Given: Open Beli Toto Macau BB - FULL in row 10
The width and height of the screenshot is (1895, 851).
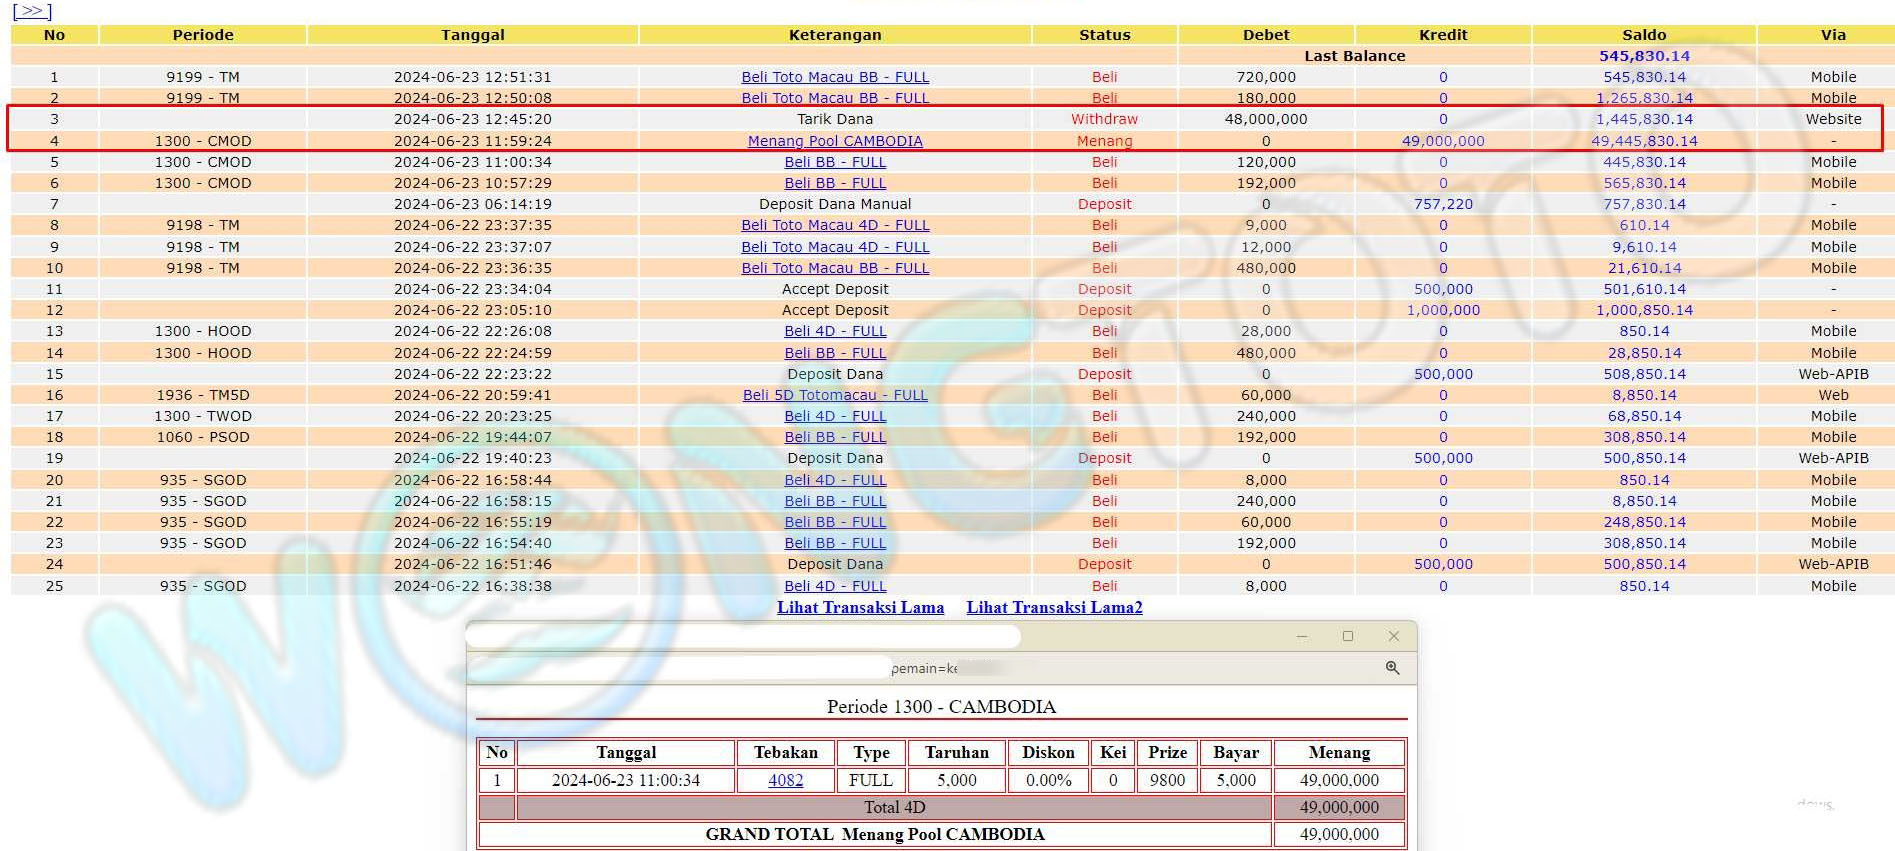Looking at the screenshot, I should [x=835, y=268].
